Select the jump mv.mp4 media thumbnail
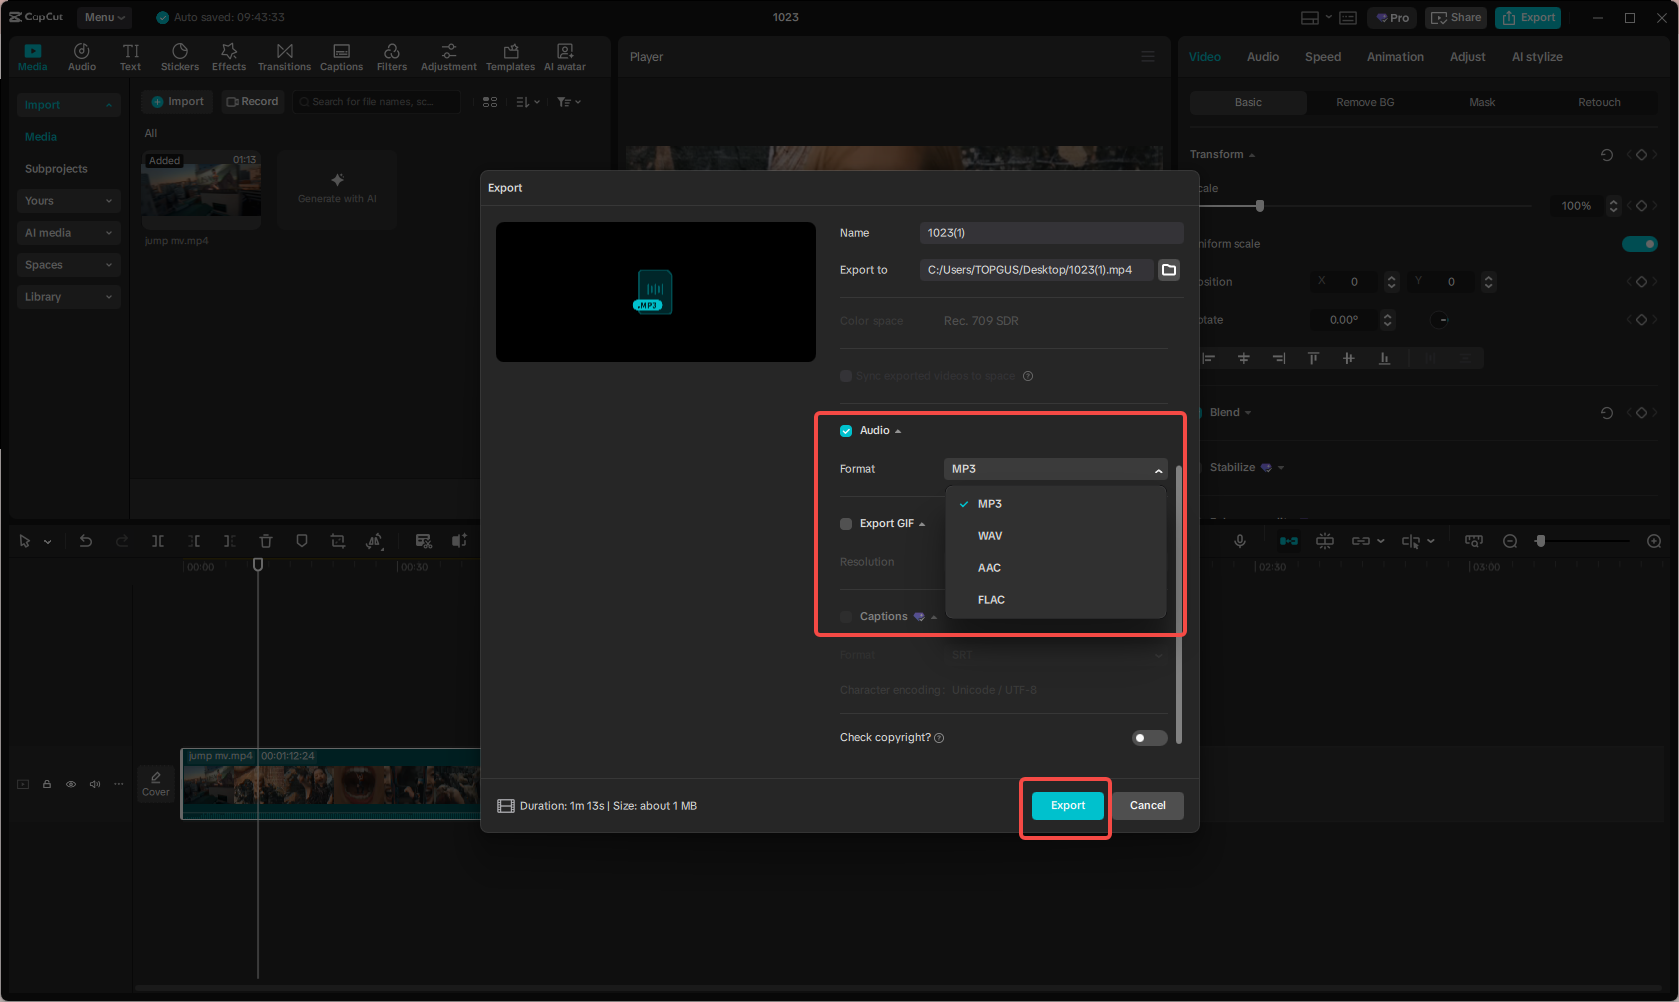The width and height of the screenshot is (1679, 1002). 200,190
